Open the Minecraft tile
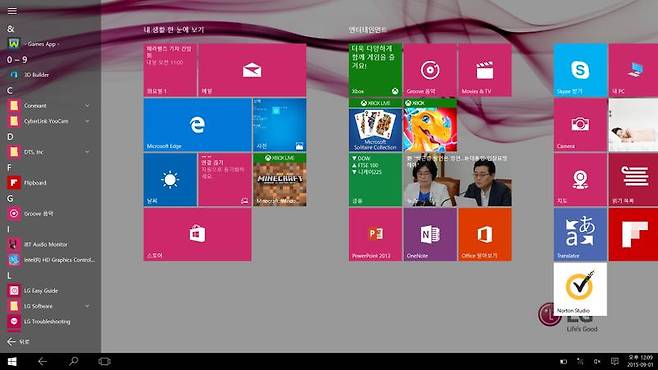This screenshot has height=370, width=658. point(279,180)
